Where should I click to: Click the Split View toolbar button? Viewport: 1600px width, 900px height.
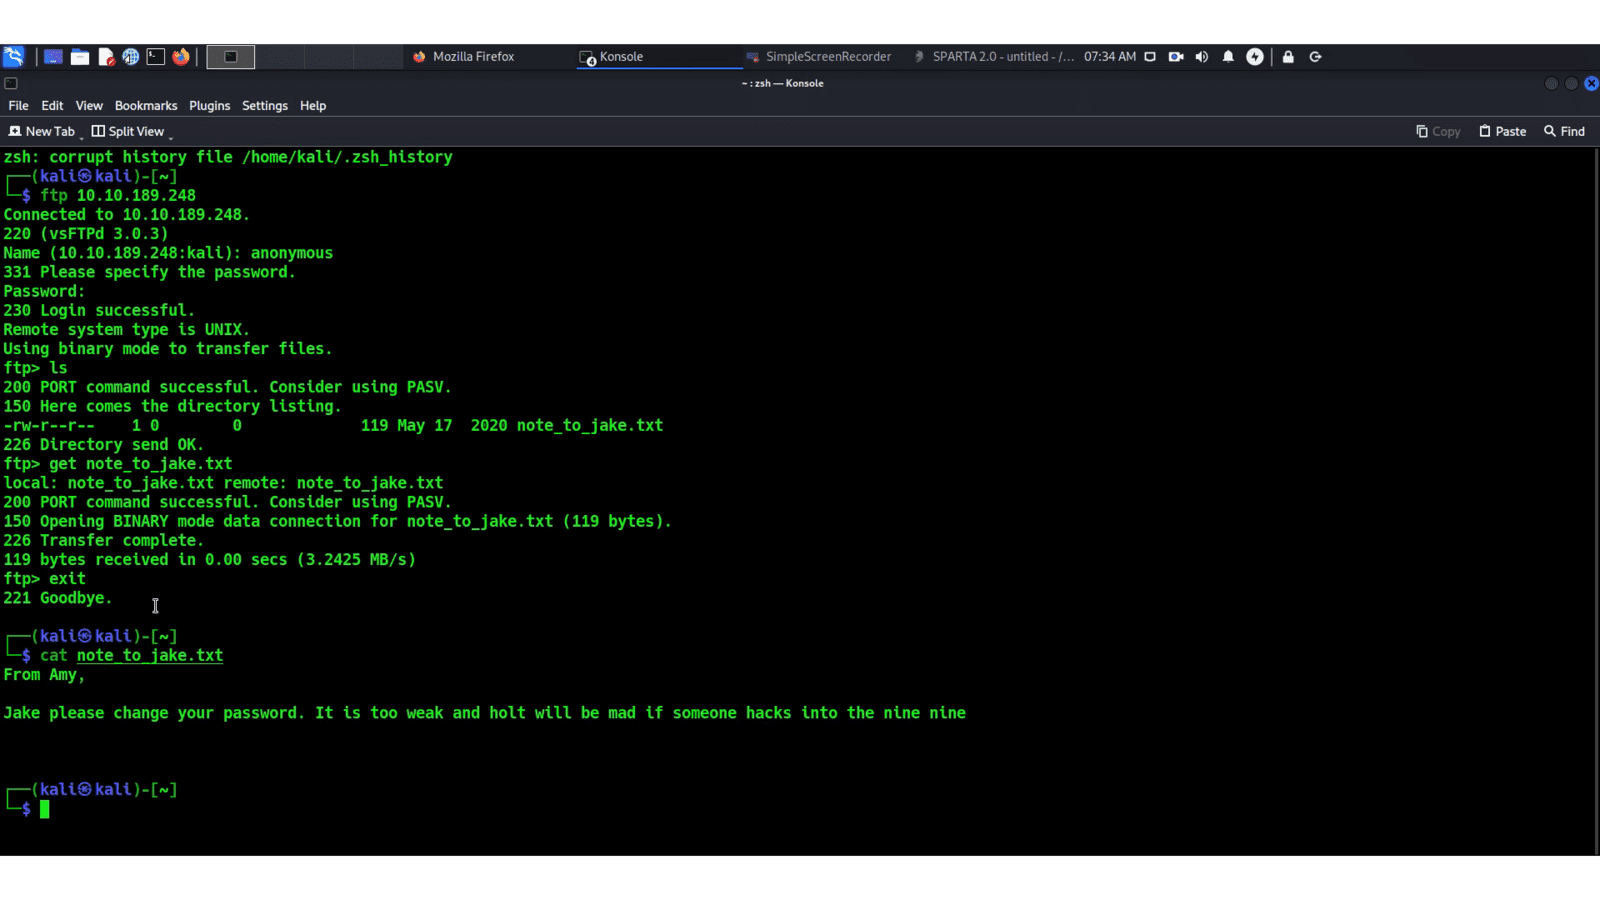(128, 132)
